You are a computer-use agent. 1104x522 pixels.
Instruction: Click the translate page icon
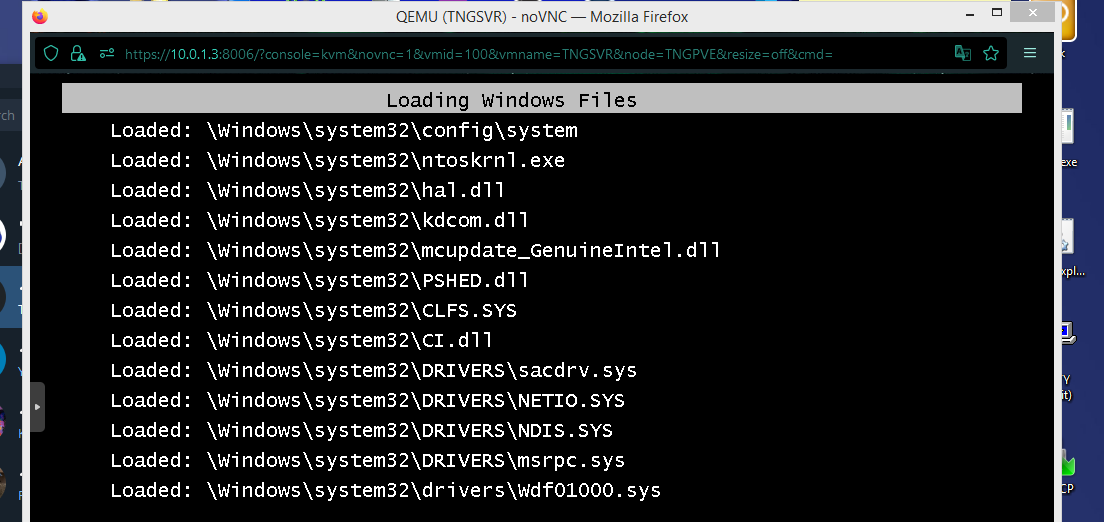pos(962,54)
